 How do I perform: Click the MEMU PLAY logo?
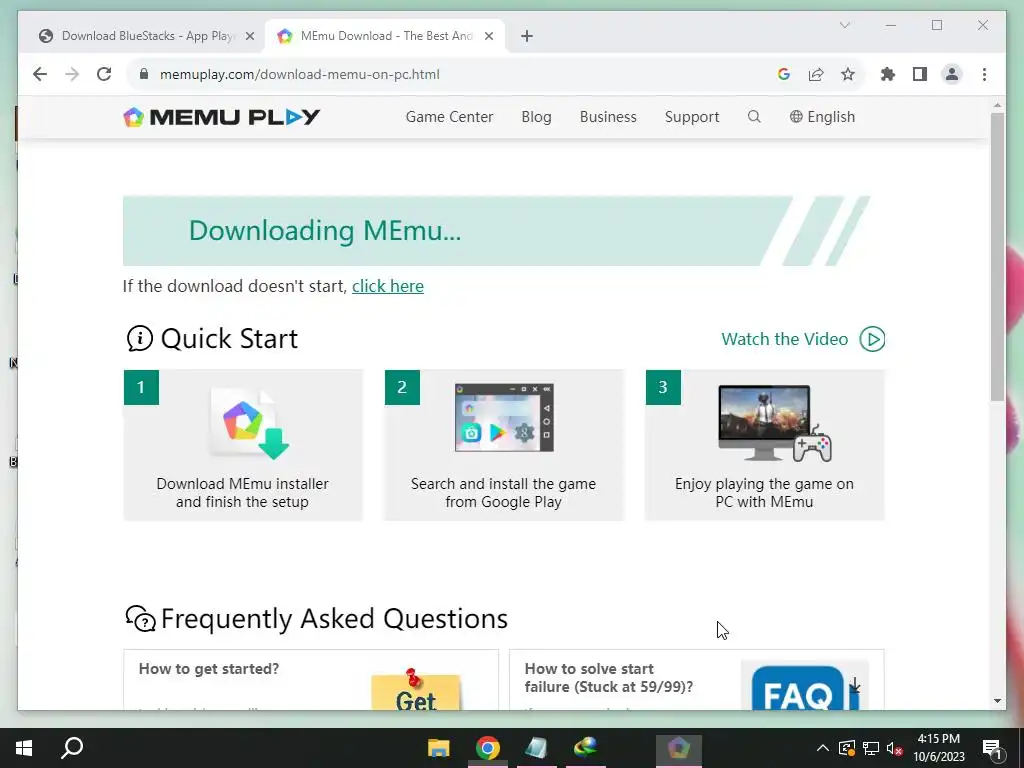coord(222,117)
